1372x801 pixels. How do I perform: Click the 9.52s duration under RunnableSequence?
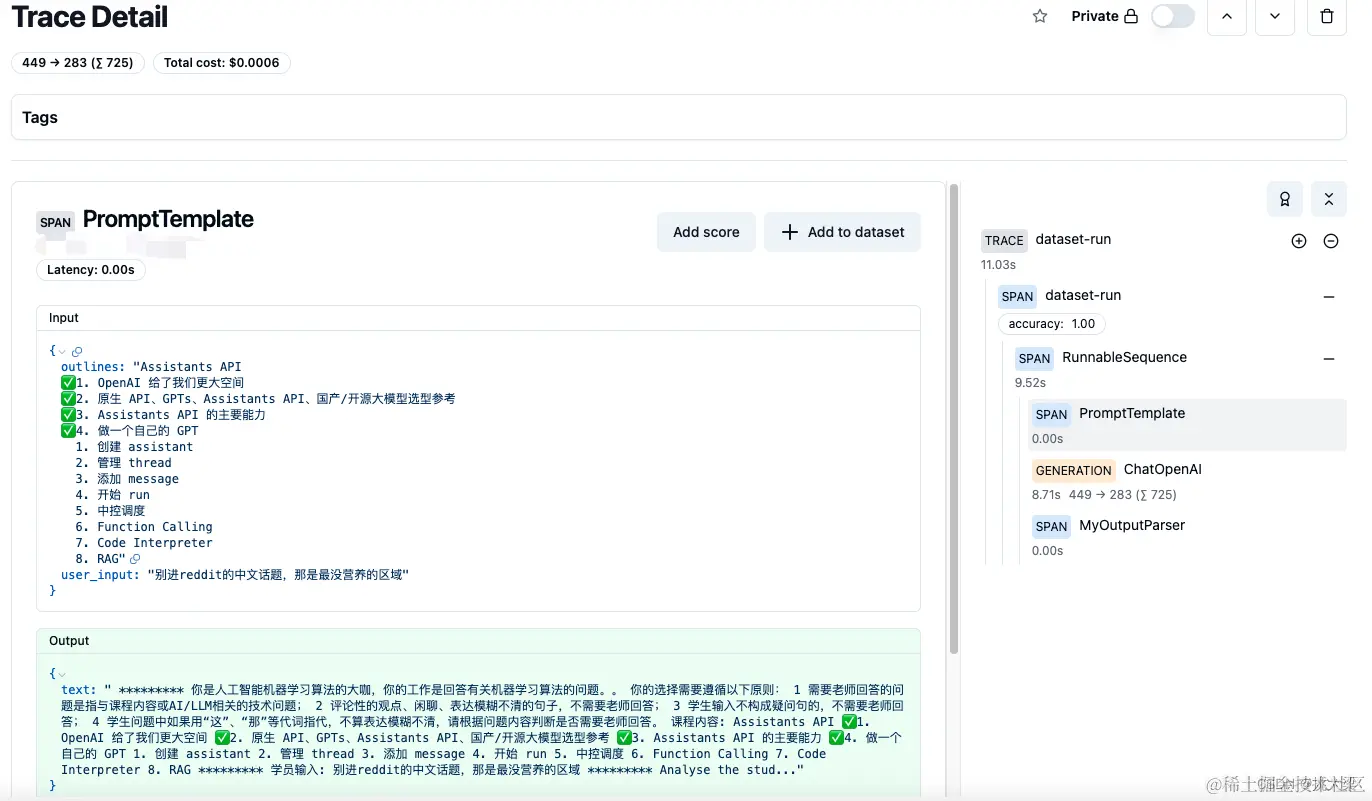[1030, 383]
